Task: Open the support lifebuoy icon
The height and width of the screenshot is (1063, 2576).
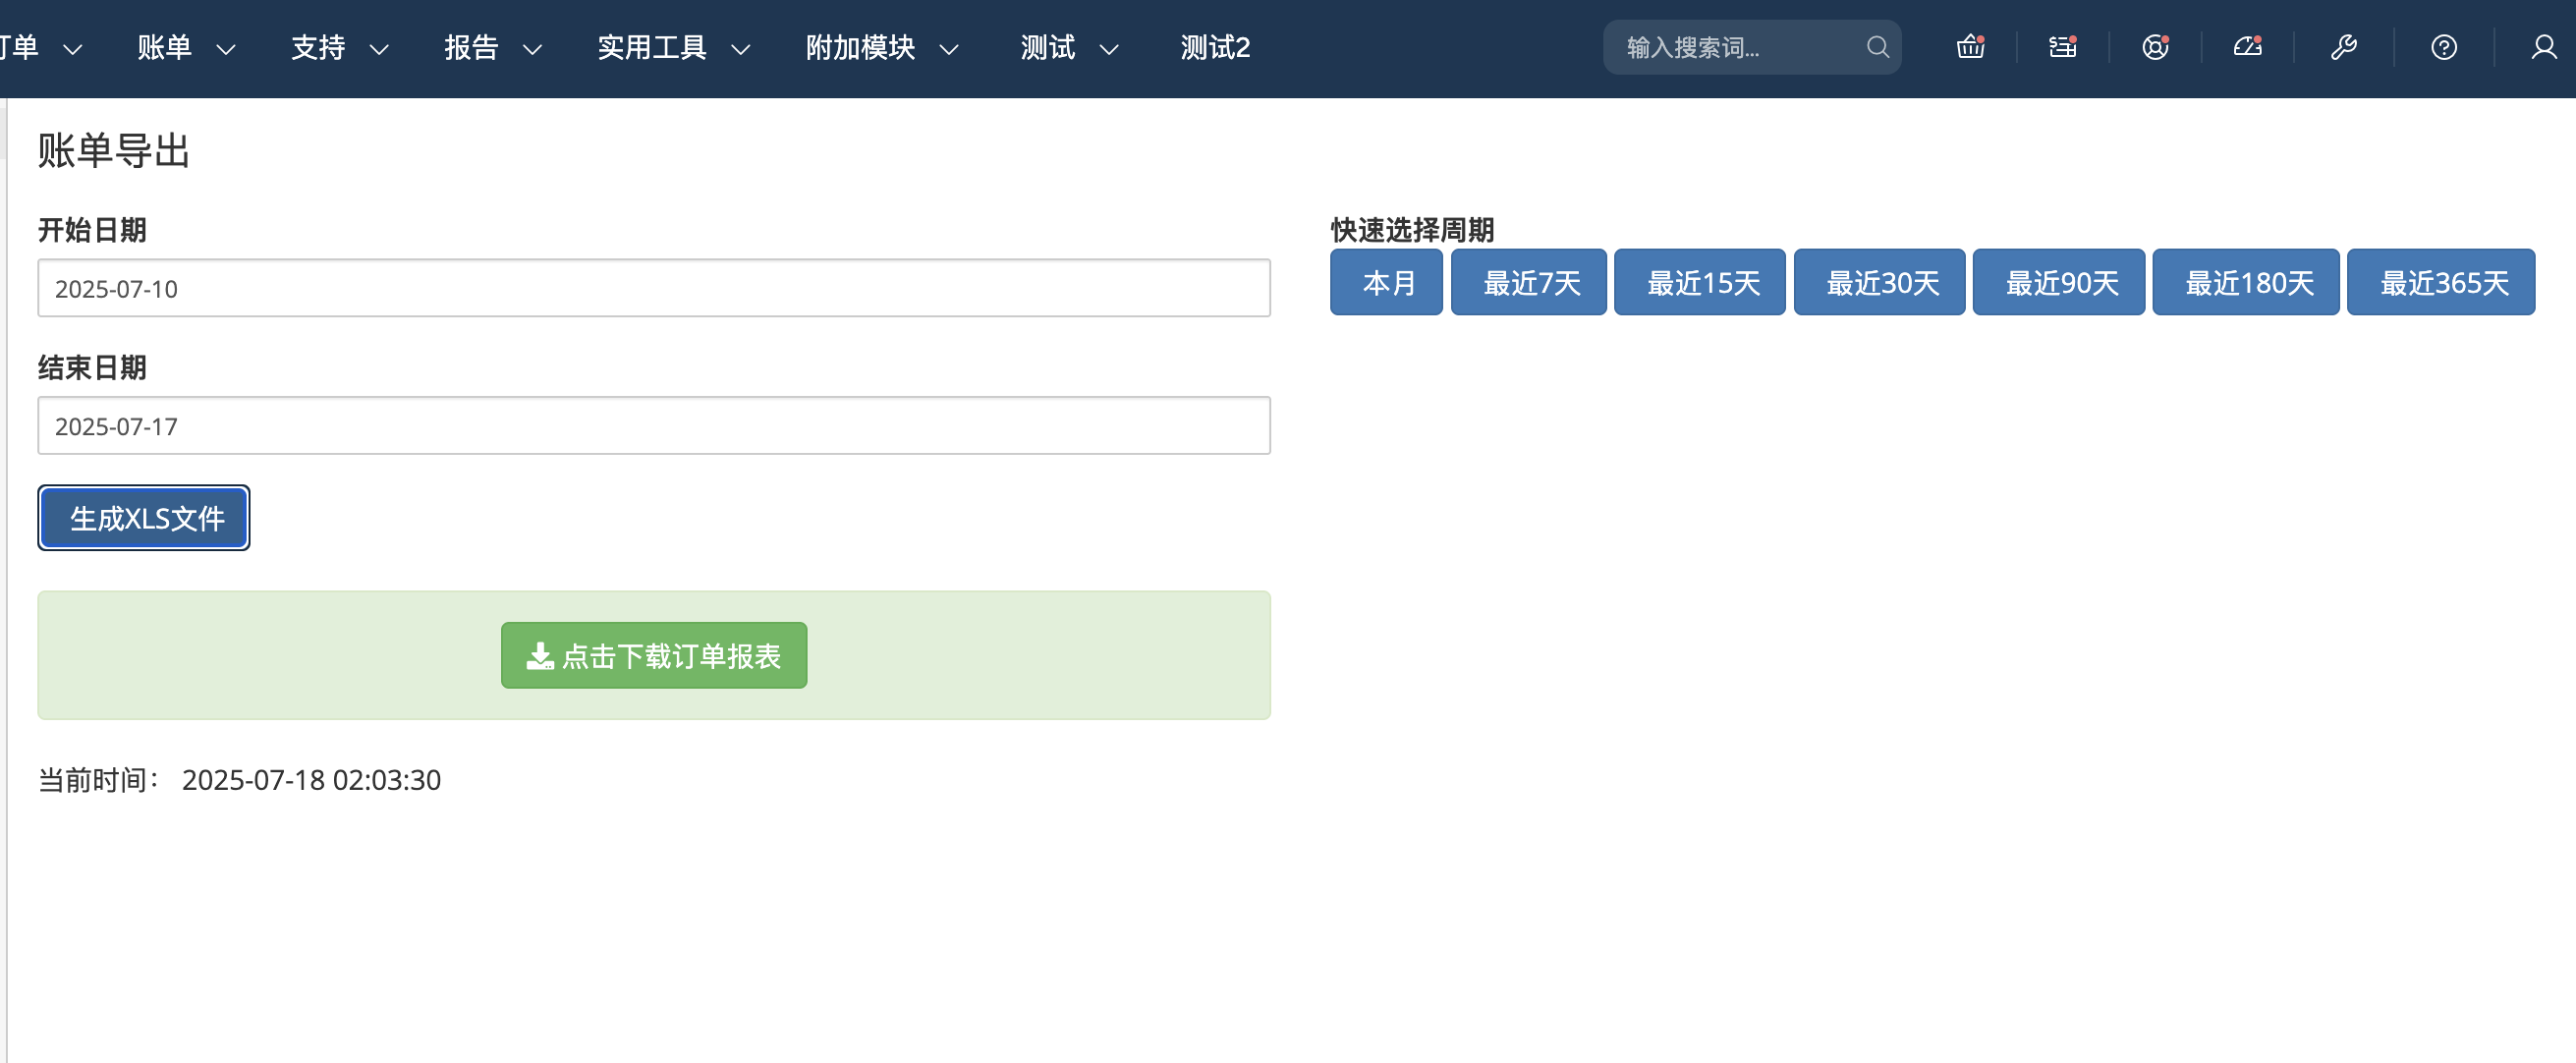Action: 2156,46
